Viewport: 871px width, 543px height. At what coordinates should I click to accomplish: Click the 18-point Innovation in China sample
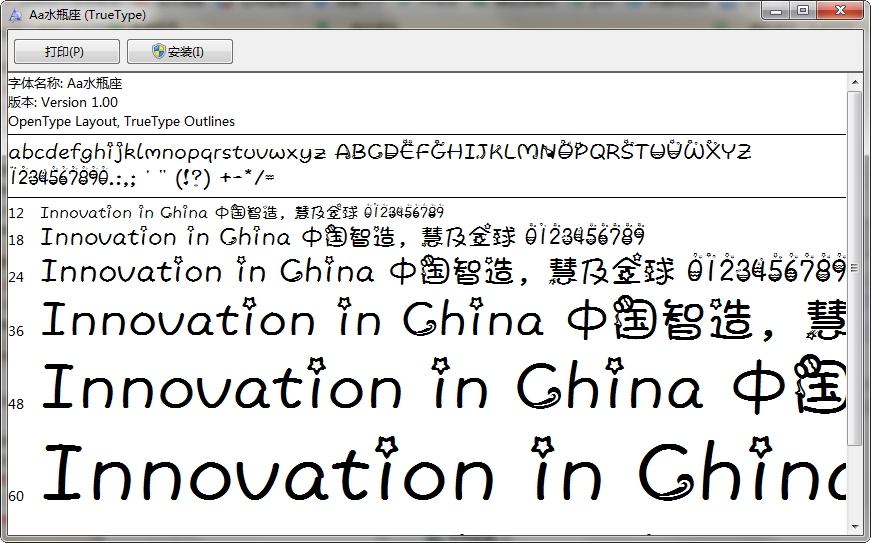coord(343,236)
